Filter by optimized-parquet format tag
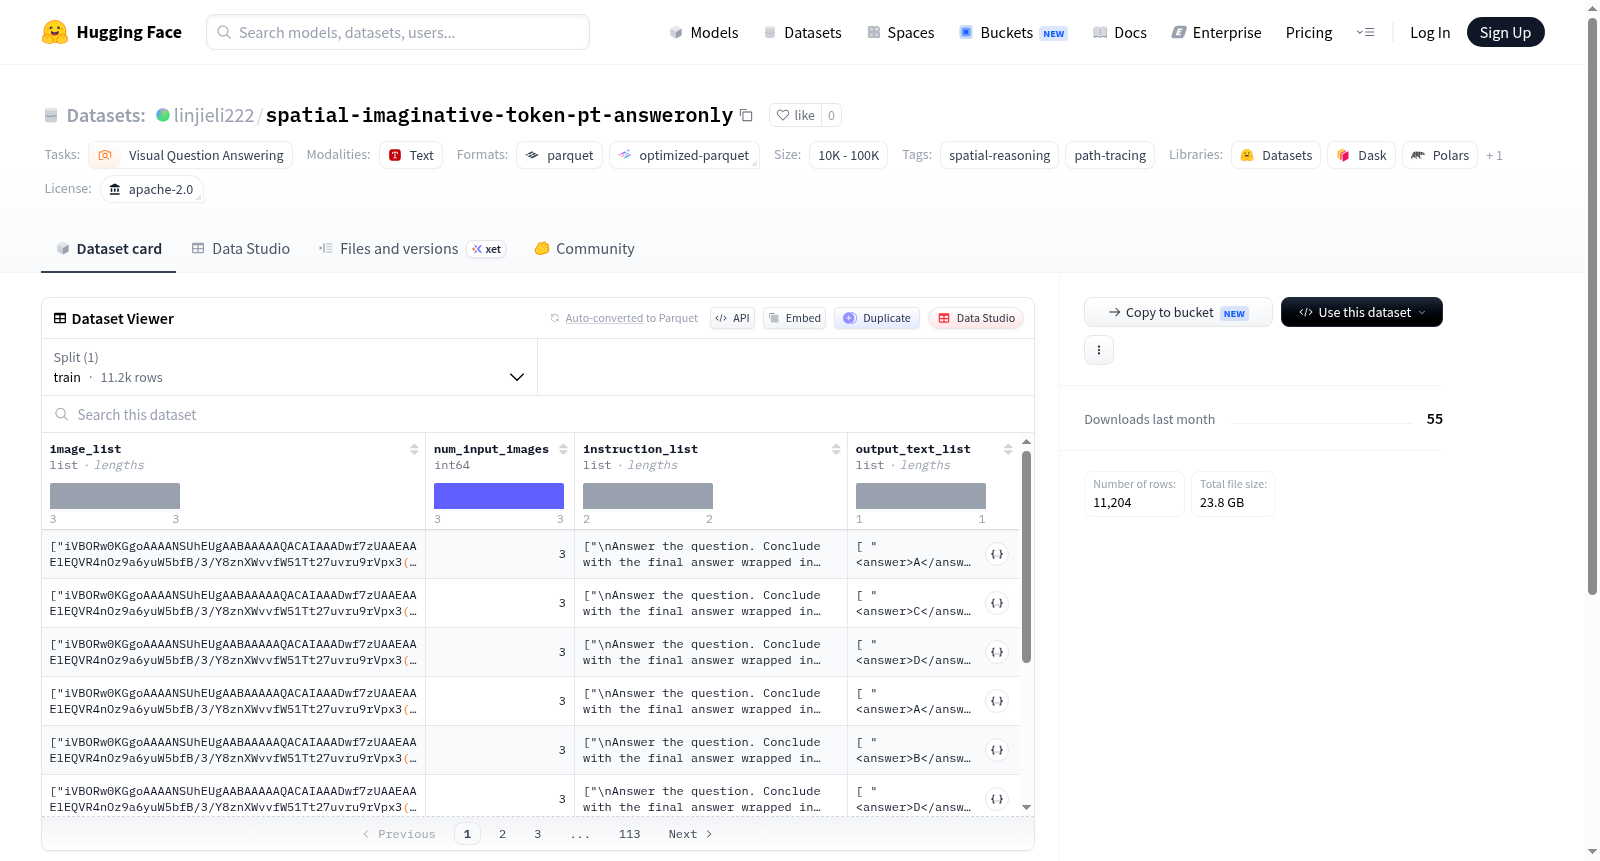Viewport: 1600px width, 861px height. click(x=684, y=155)
